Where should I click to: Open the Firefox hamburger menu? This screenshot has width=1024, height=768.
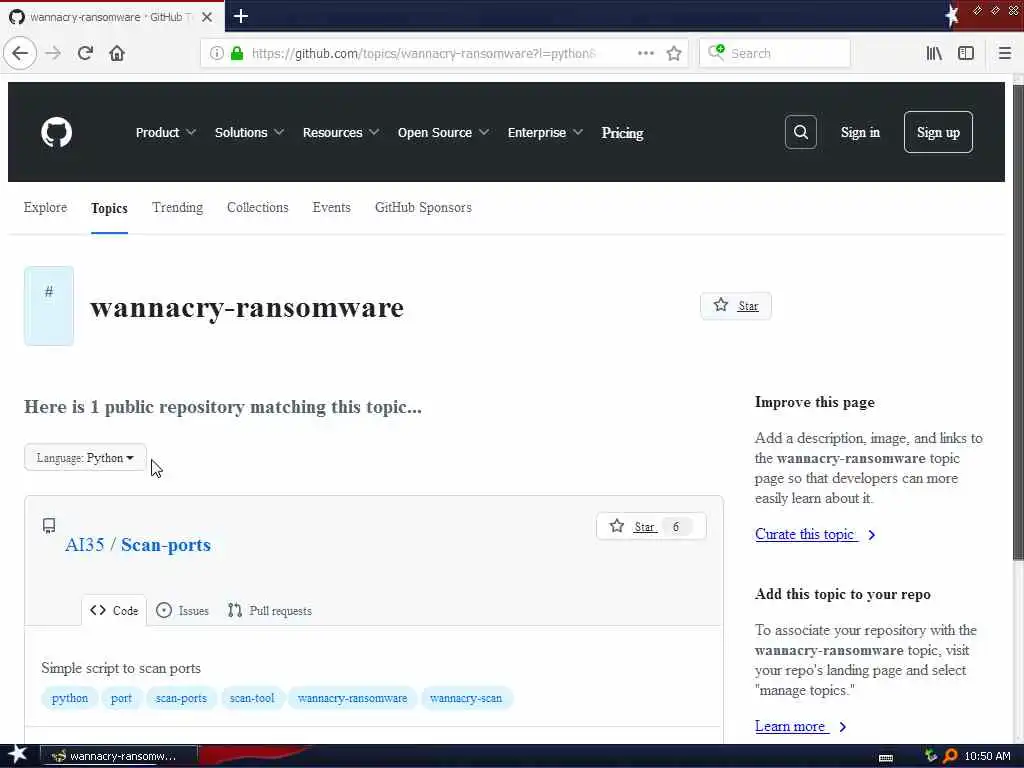coord(1004,54)
